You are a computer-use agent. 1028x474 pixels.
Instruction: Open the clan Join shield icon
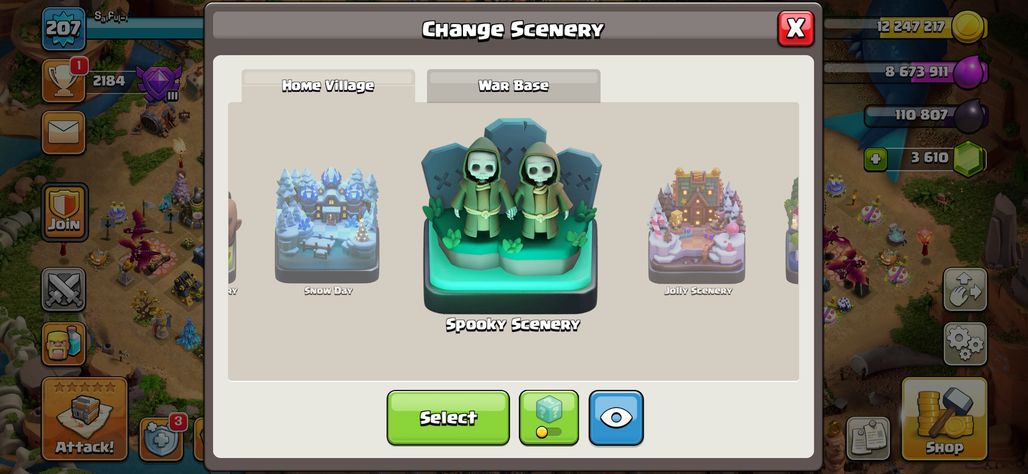tap(64, 212)
